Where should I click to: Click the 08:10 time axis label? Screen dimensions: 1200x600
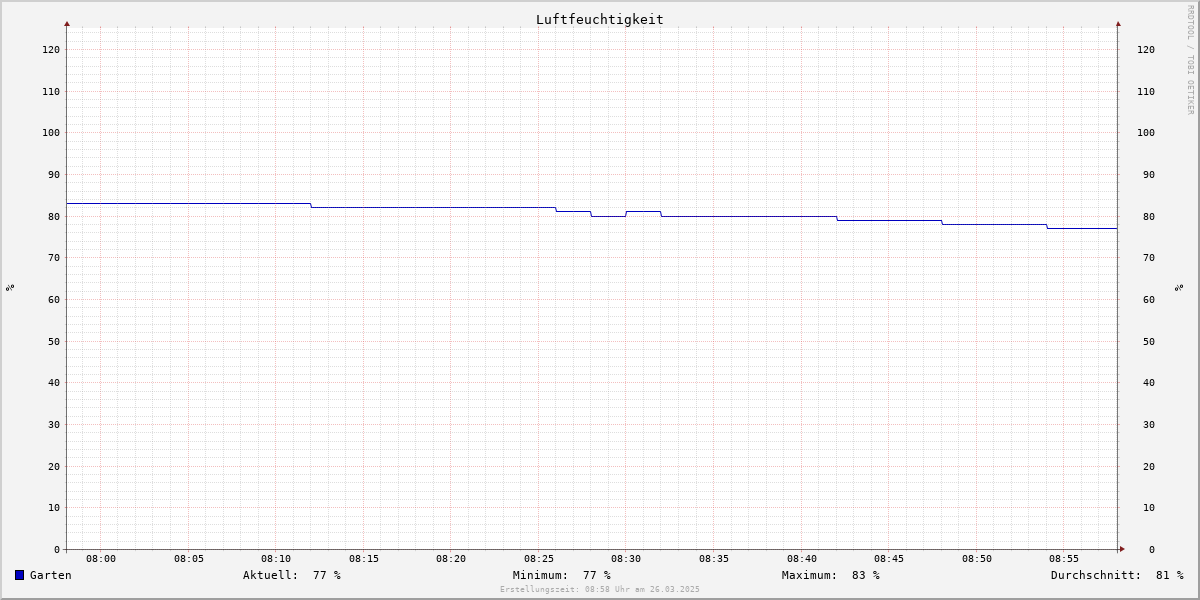pos(276,559)
